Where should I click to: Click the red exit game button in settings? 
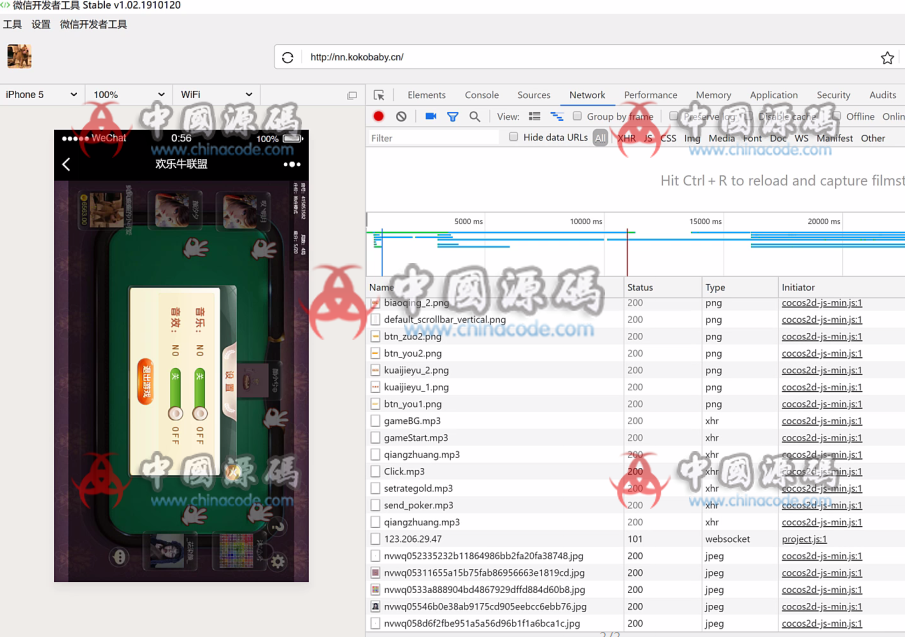(x=145, y=381)
